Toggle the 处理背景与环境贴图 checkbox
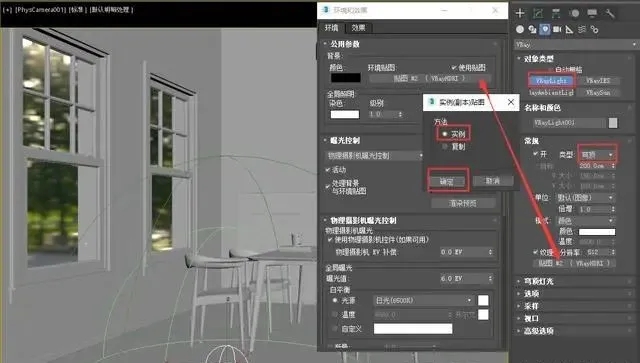Image resolution: width=640 pixels, height=363 pixels. (x=327, y=187)
